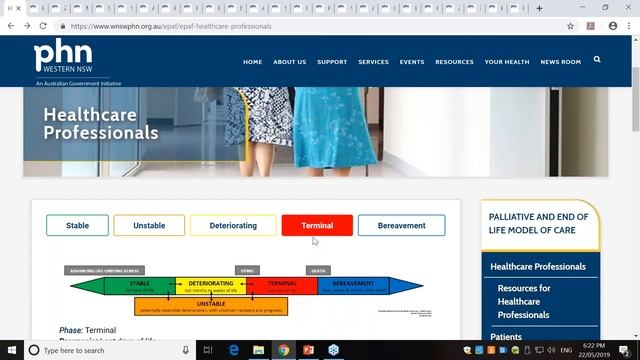Click the Healthcare Professionals banner image
Viewport: 640px width, 360px height.
pyautogui.click(x=316, y=132)
